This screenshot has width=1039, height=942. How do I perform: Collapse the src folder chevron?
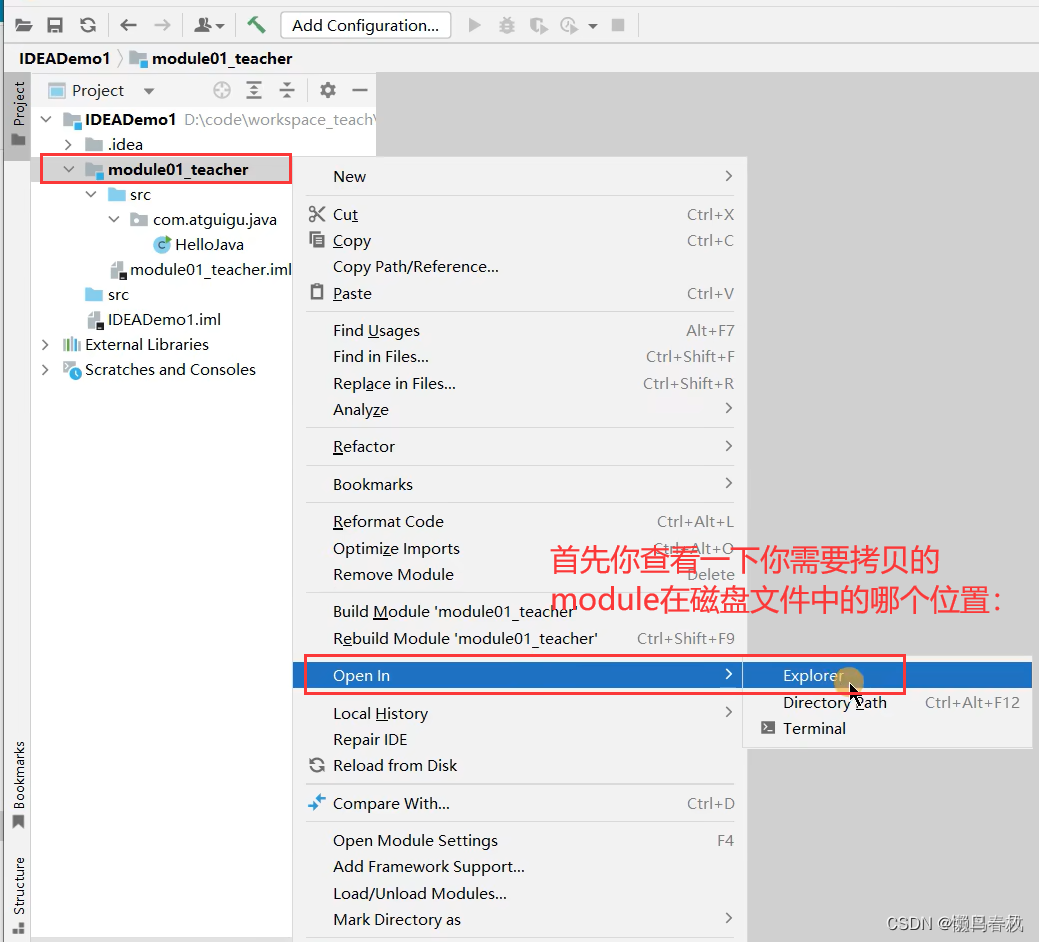pos(91,194)
